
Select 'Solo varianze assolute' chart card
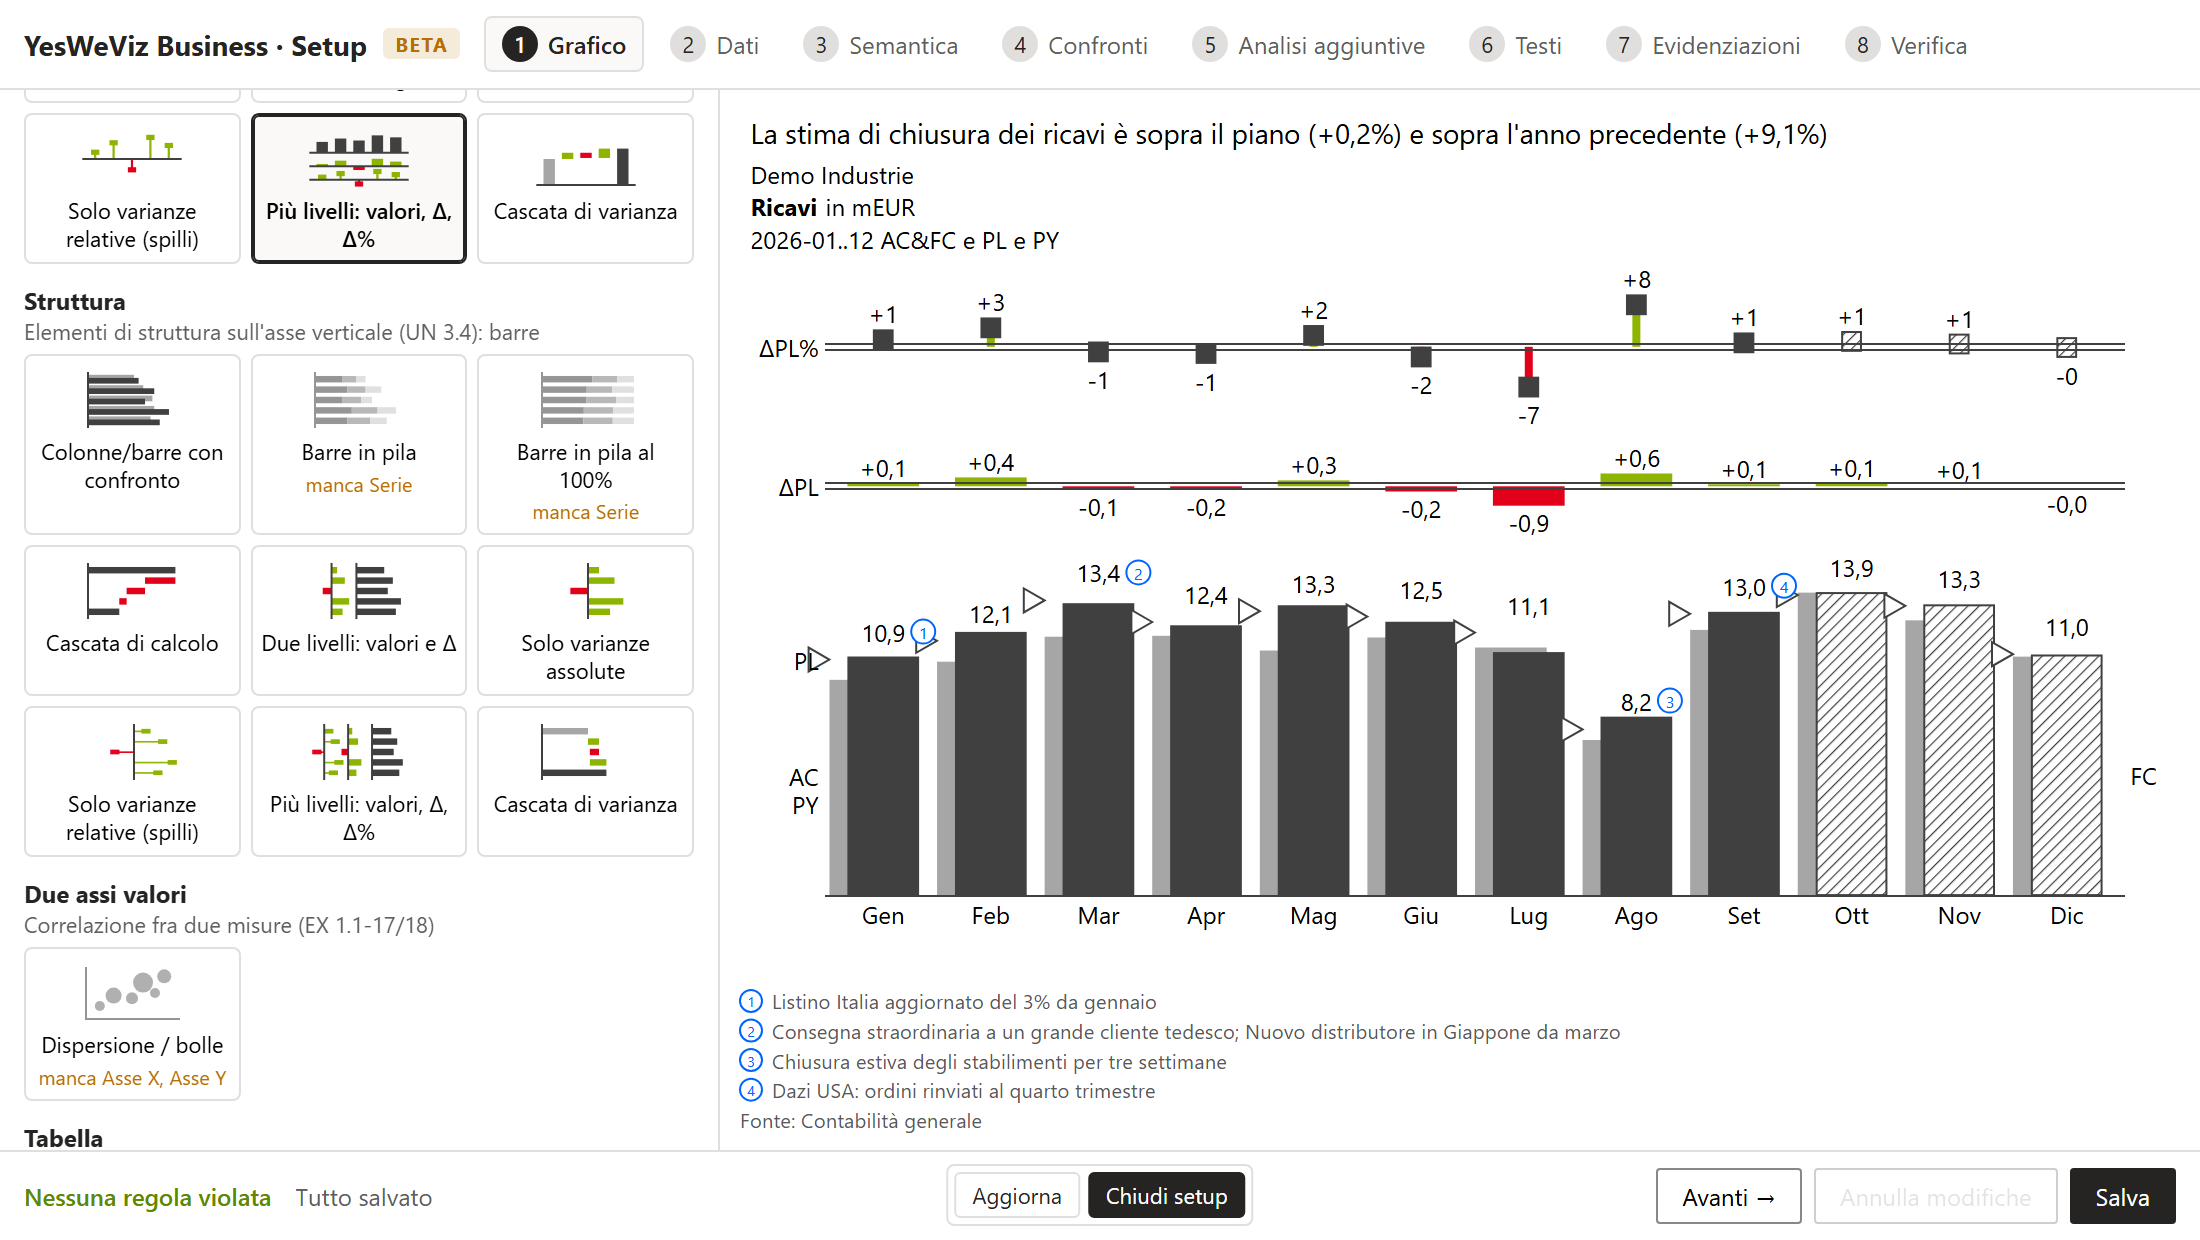[x=585, y=620]
